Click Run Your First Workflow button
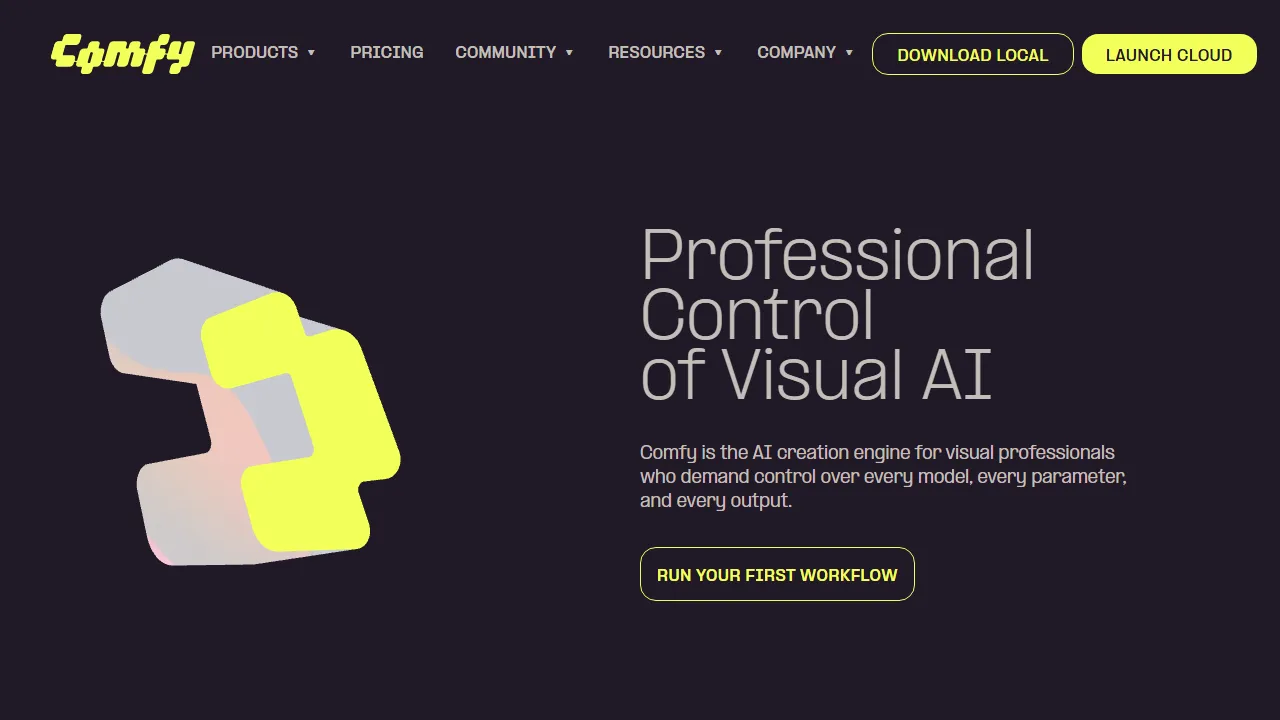This screenshot has width=1280, height=720. (777, 574)
